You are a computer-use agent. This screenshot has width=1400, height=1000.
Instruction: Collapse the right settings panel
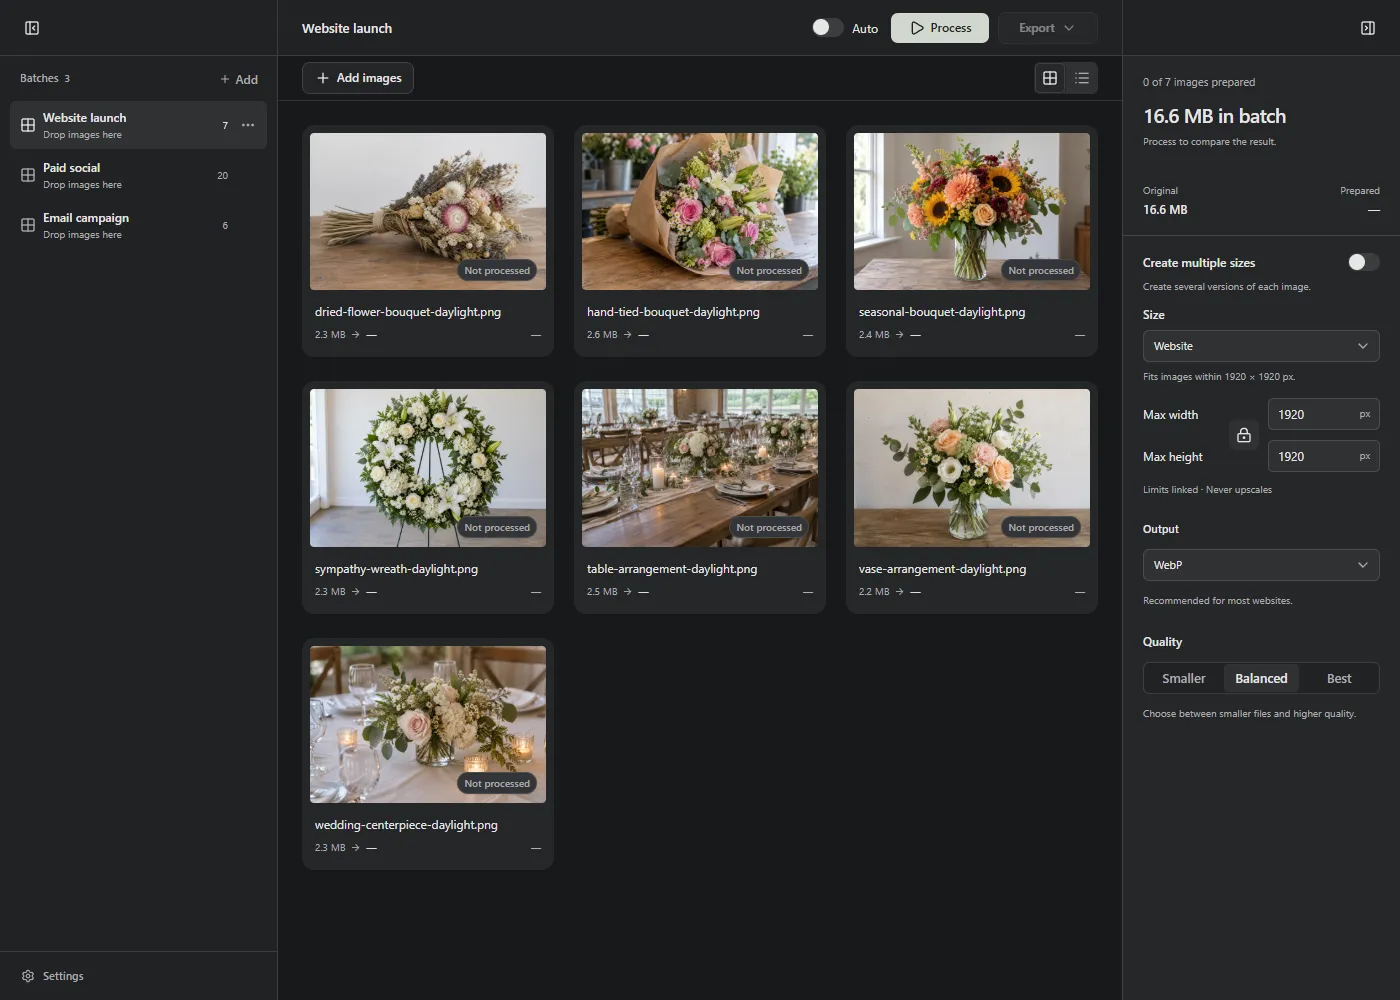tap(1368, 28)
